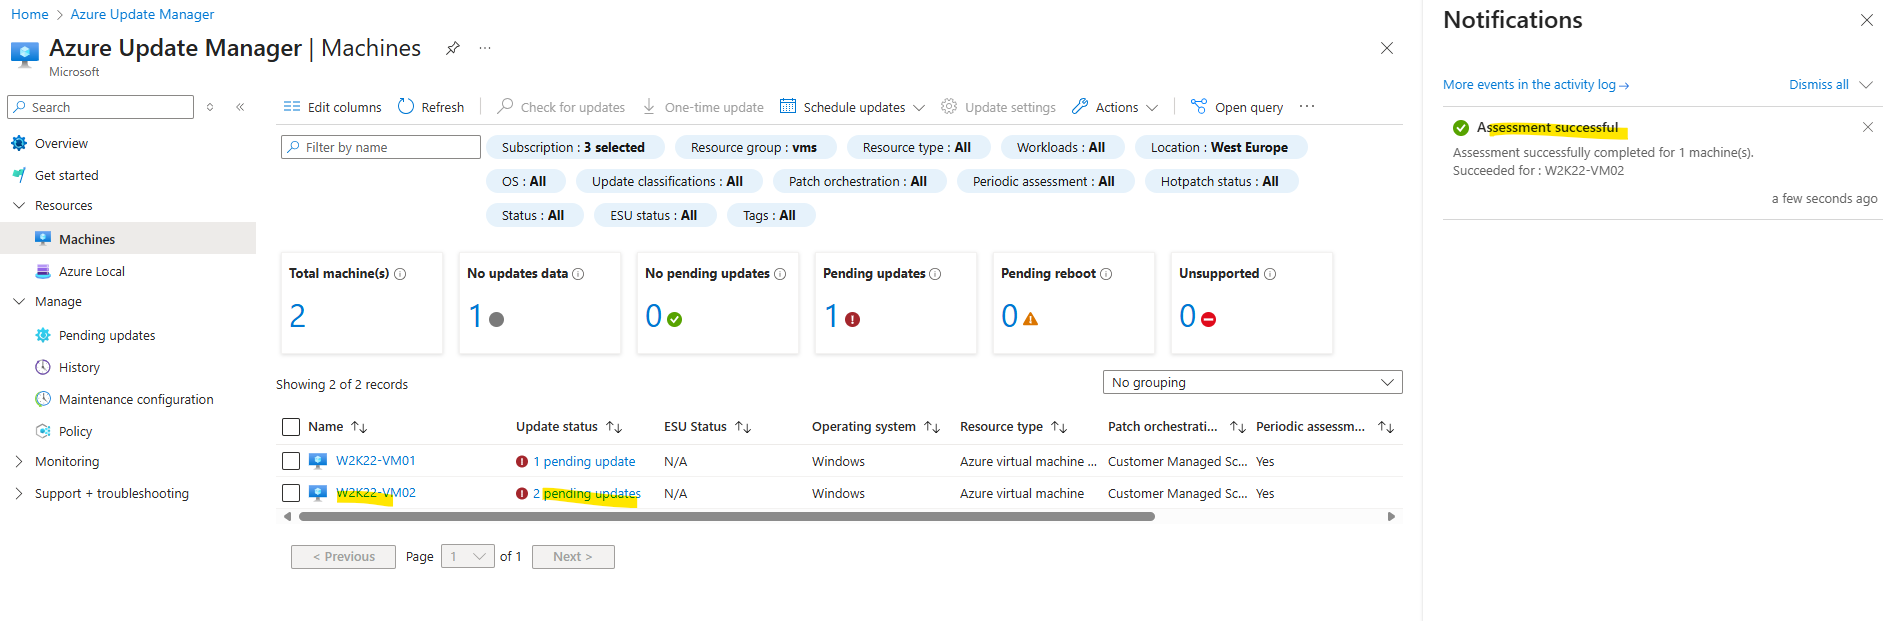Go to Overview in the sidebar
The width and height of the screenshot is (1894, 621).
tap(61, 144)
